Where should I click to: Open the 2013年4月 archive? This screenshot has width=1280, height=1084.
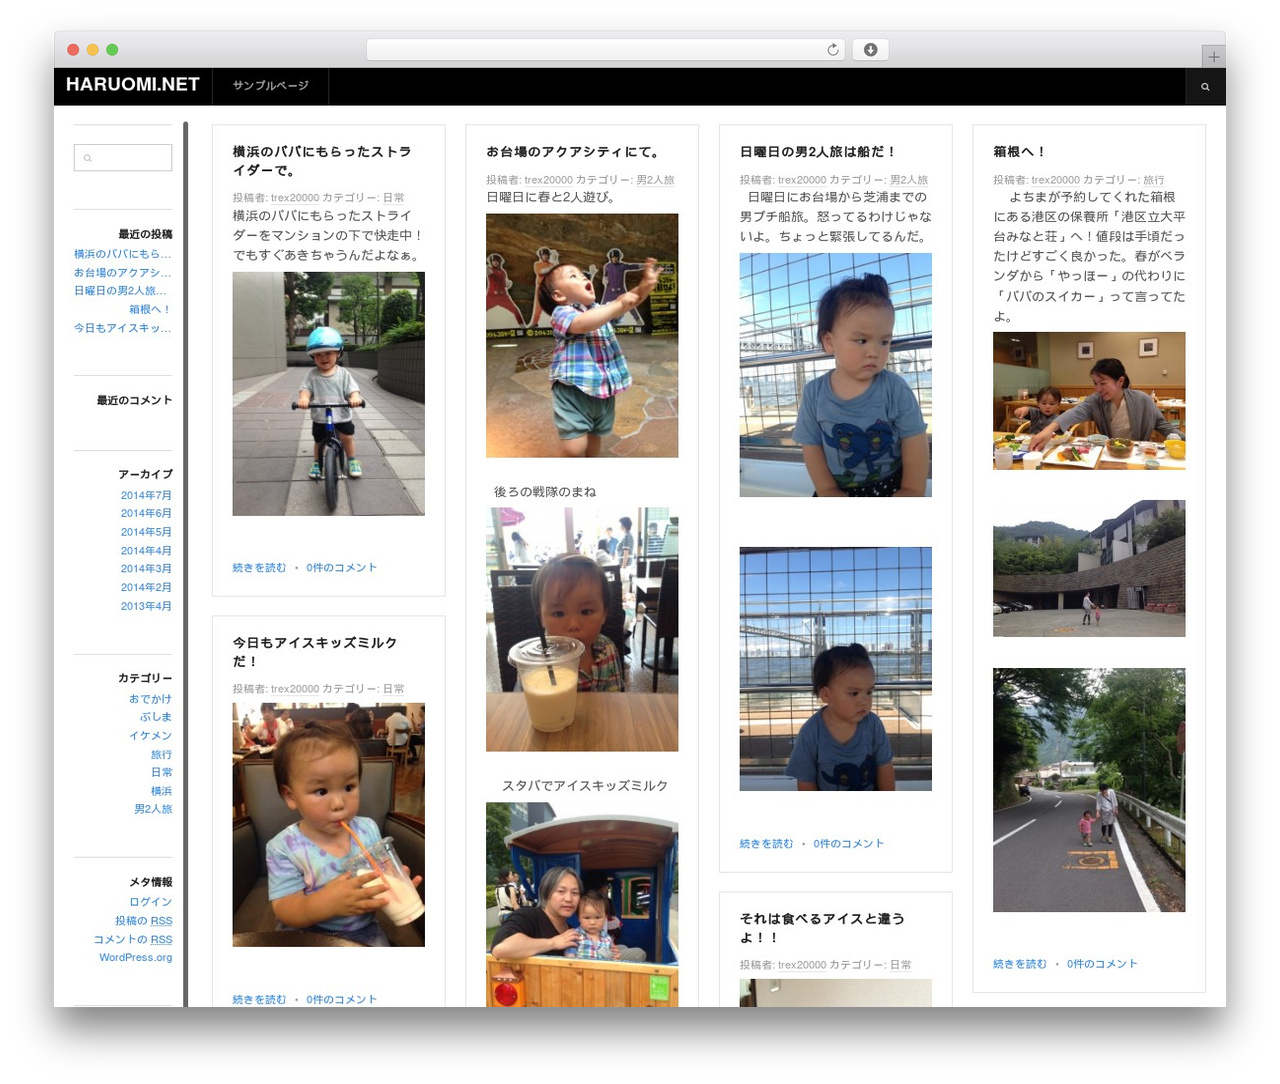coord(146,606)
